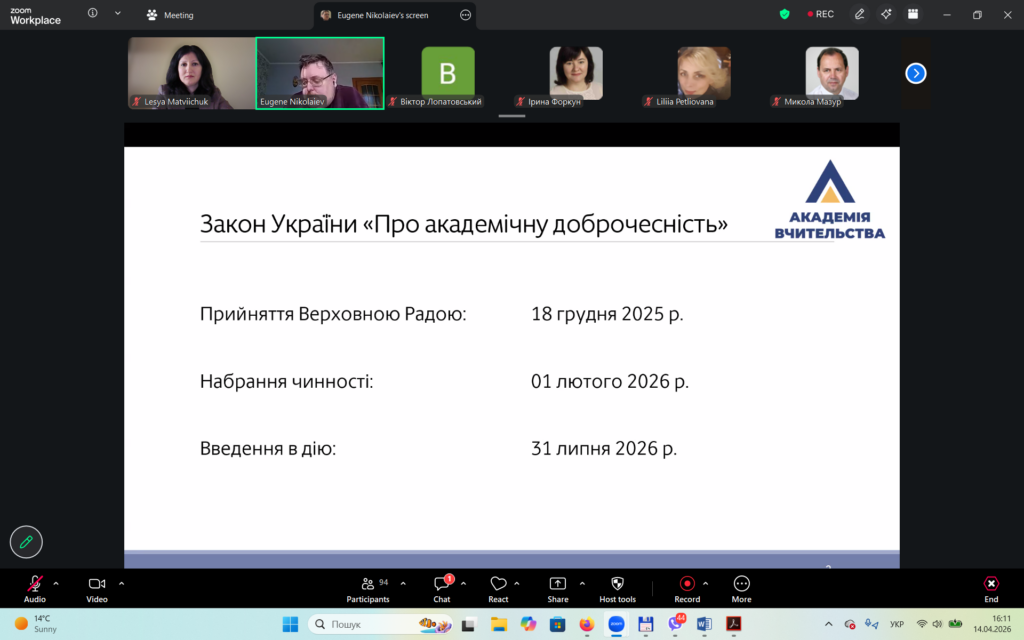The image size is (1024, 640).
Task: Unmute the microphone via Audio button
Action: tap(35, 584)
